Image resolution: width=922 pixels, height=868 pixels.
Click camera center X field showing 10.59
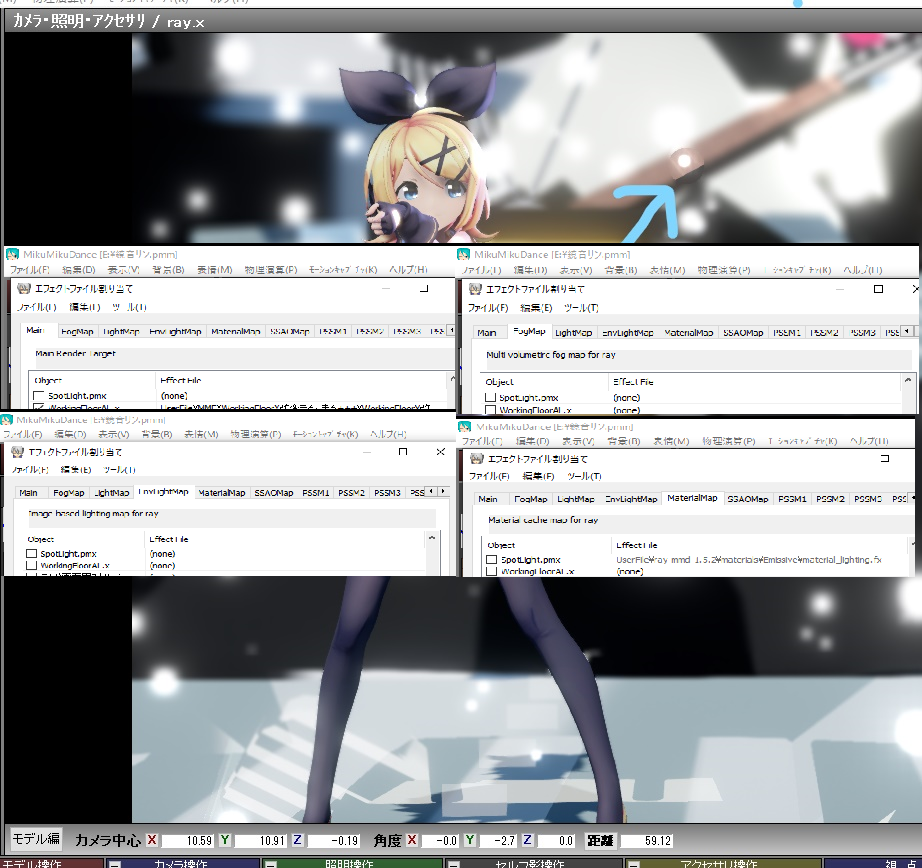pyautogui.click(x=188, y=841)
